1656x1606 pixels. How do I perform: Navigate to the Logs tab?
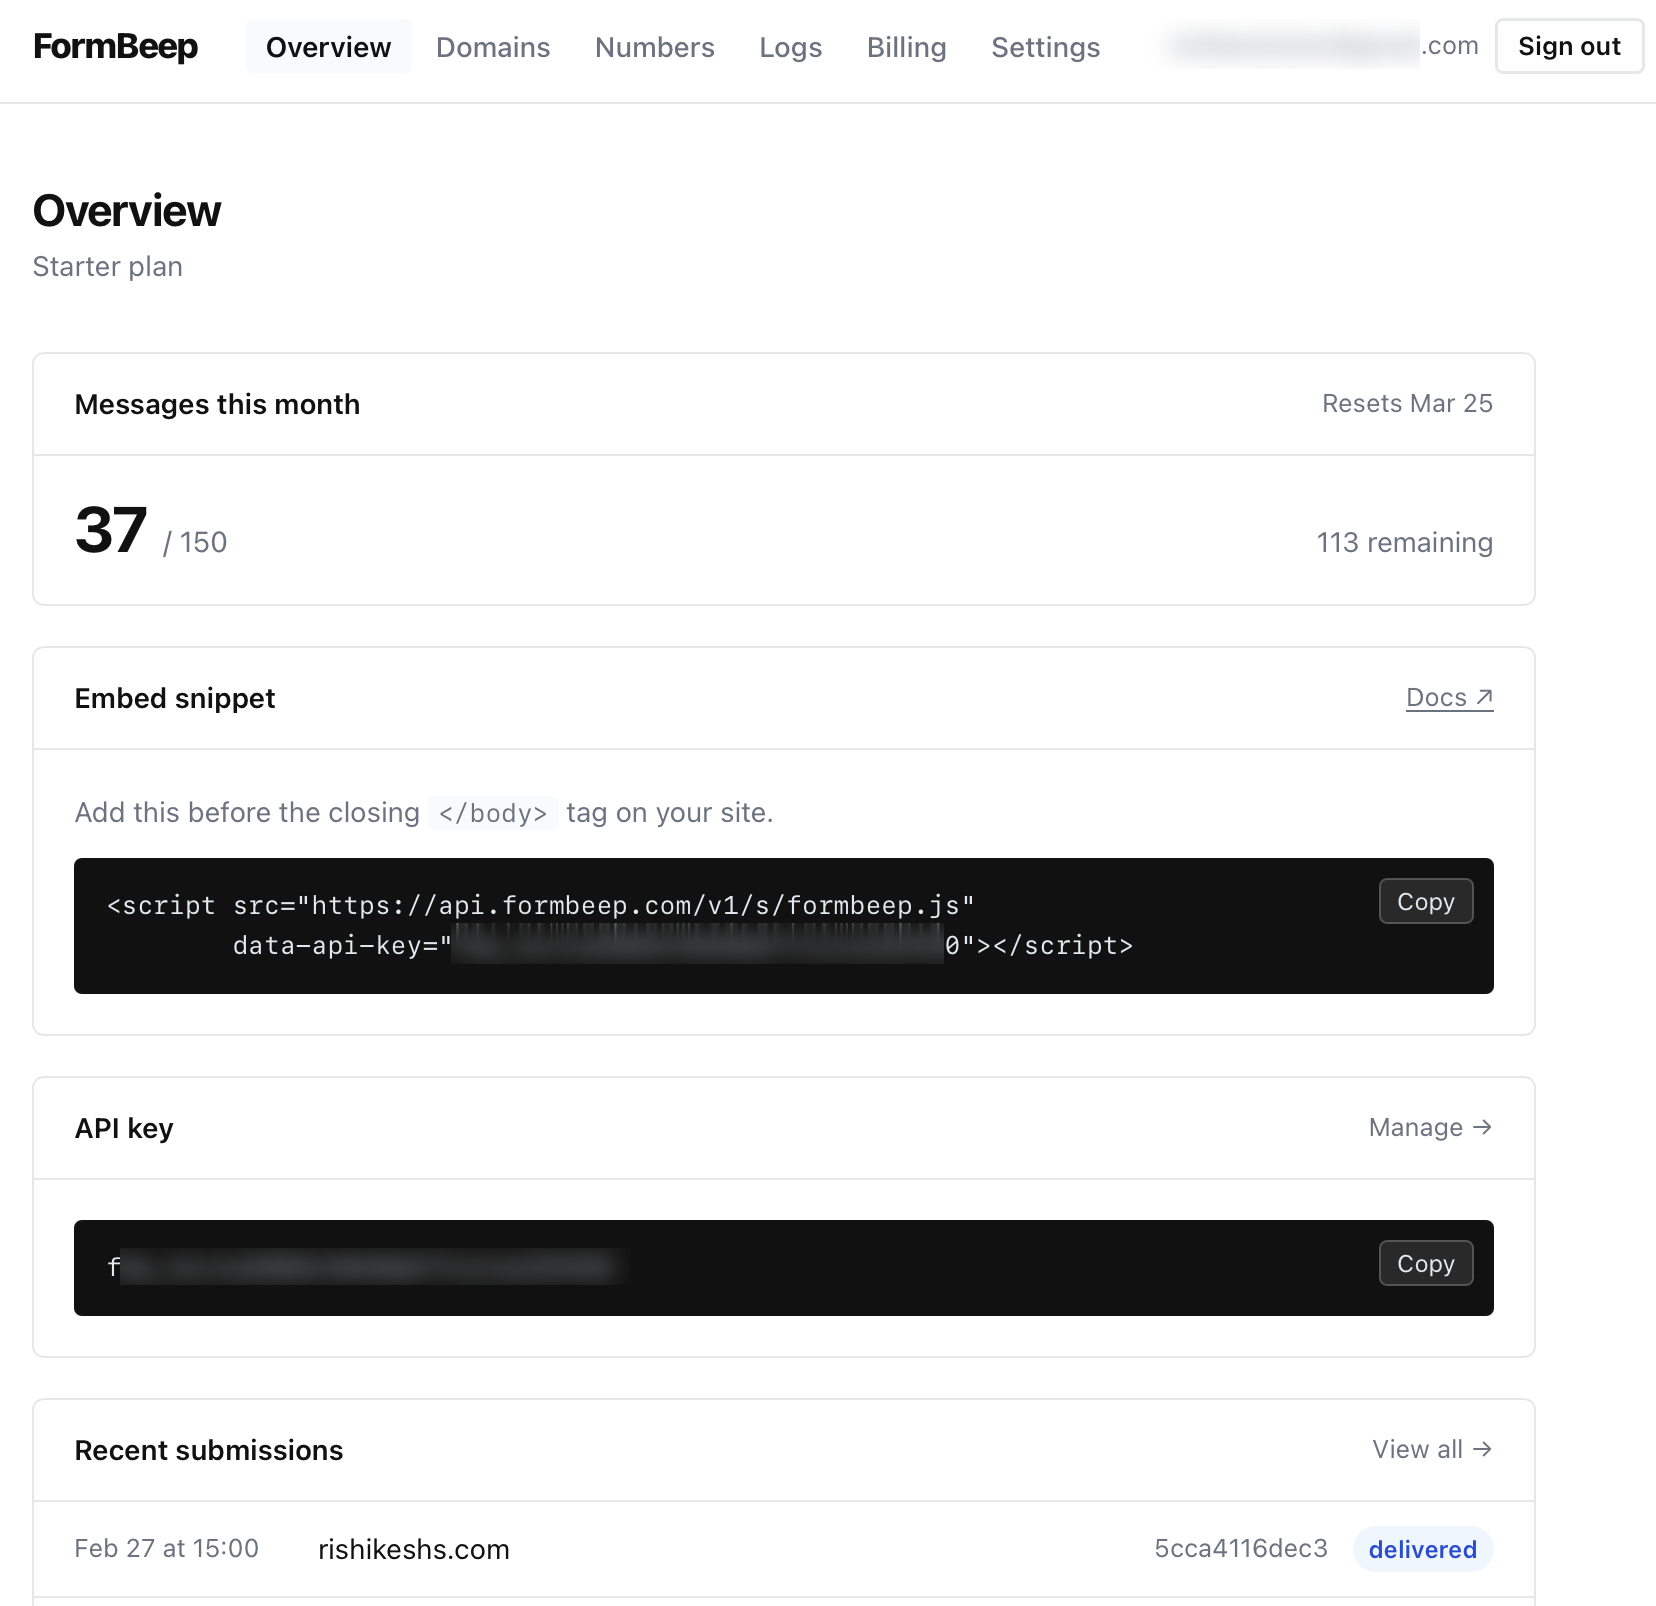click(789, 47)
